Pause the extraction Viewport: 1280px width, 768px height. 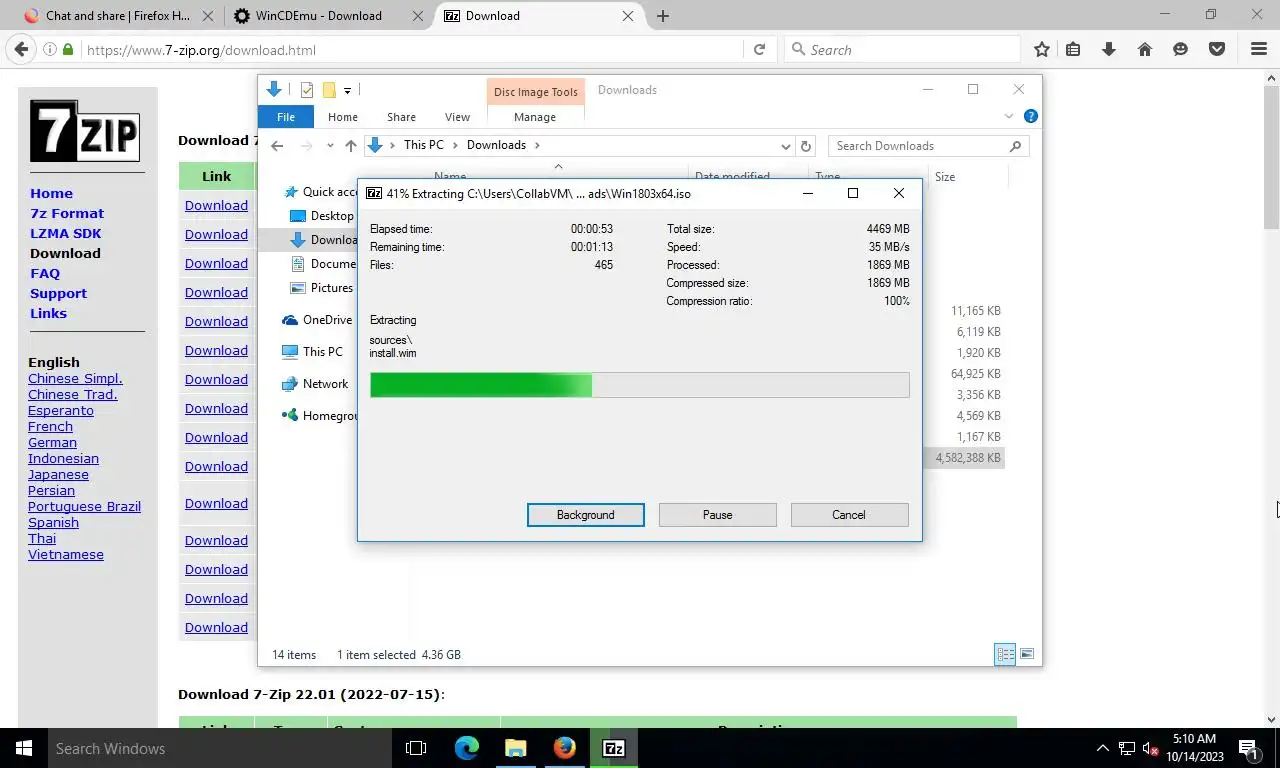pyautogui.click(x=717, y=515)
